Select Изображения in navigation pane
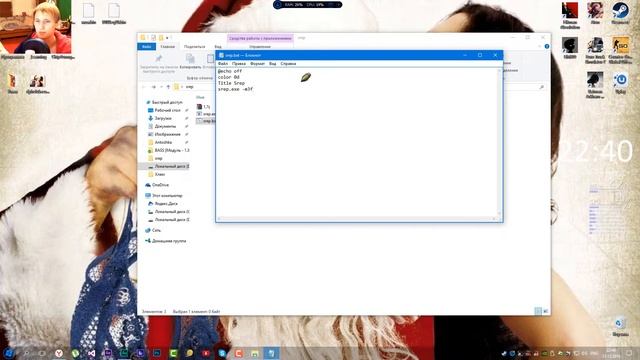This screenshot has width=640, height=360. 167,134
